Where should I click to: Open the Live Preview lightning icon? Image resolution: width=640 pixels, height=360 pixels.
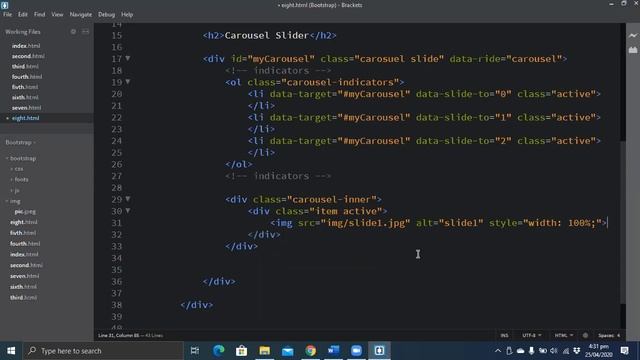pyautogui.click(x=633, y=36)
